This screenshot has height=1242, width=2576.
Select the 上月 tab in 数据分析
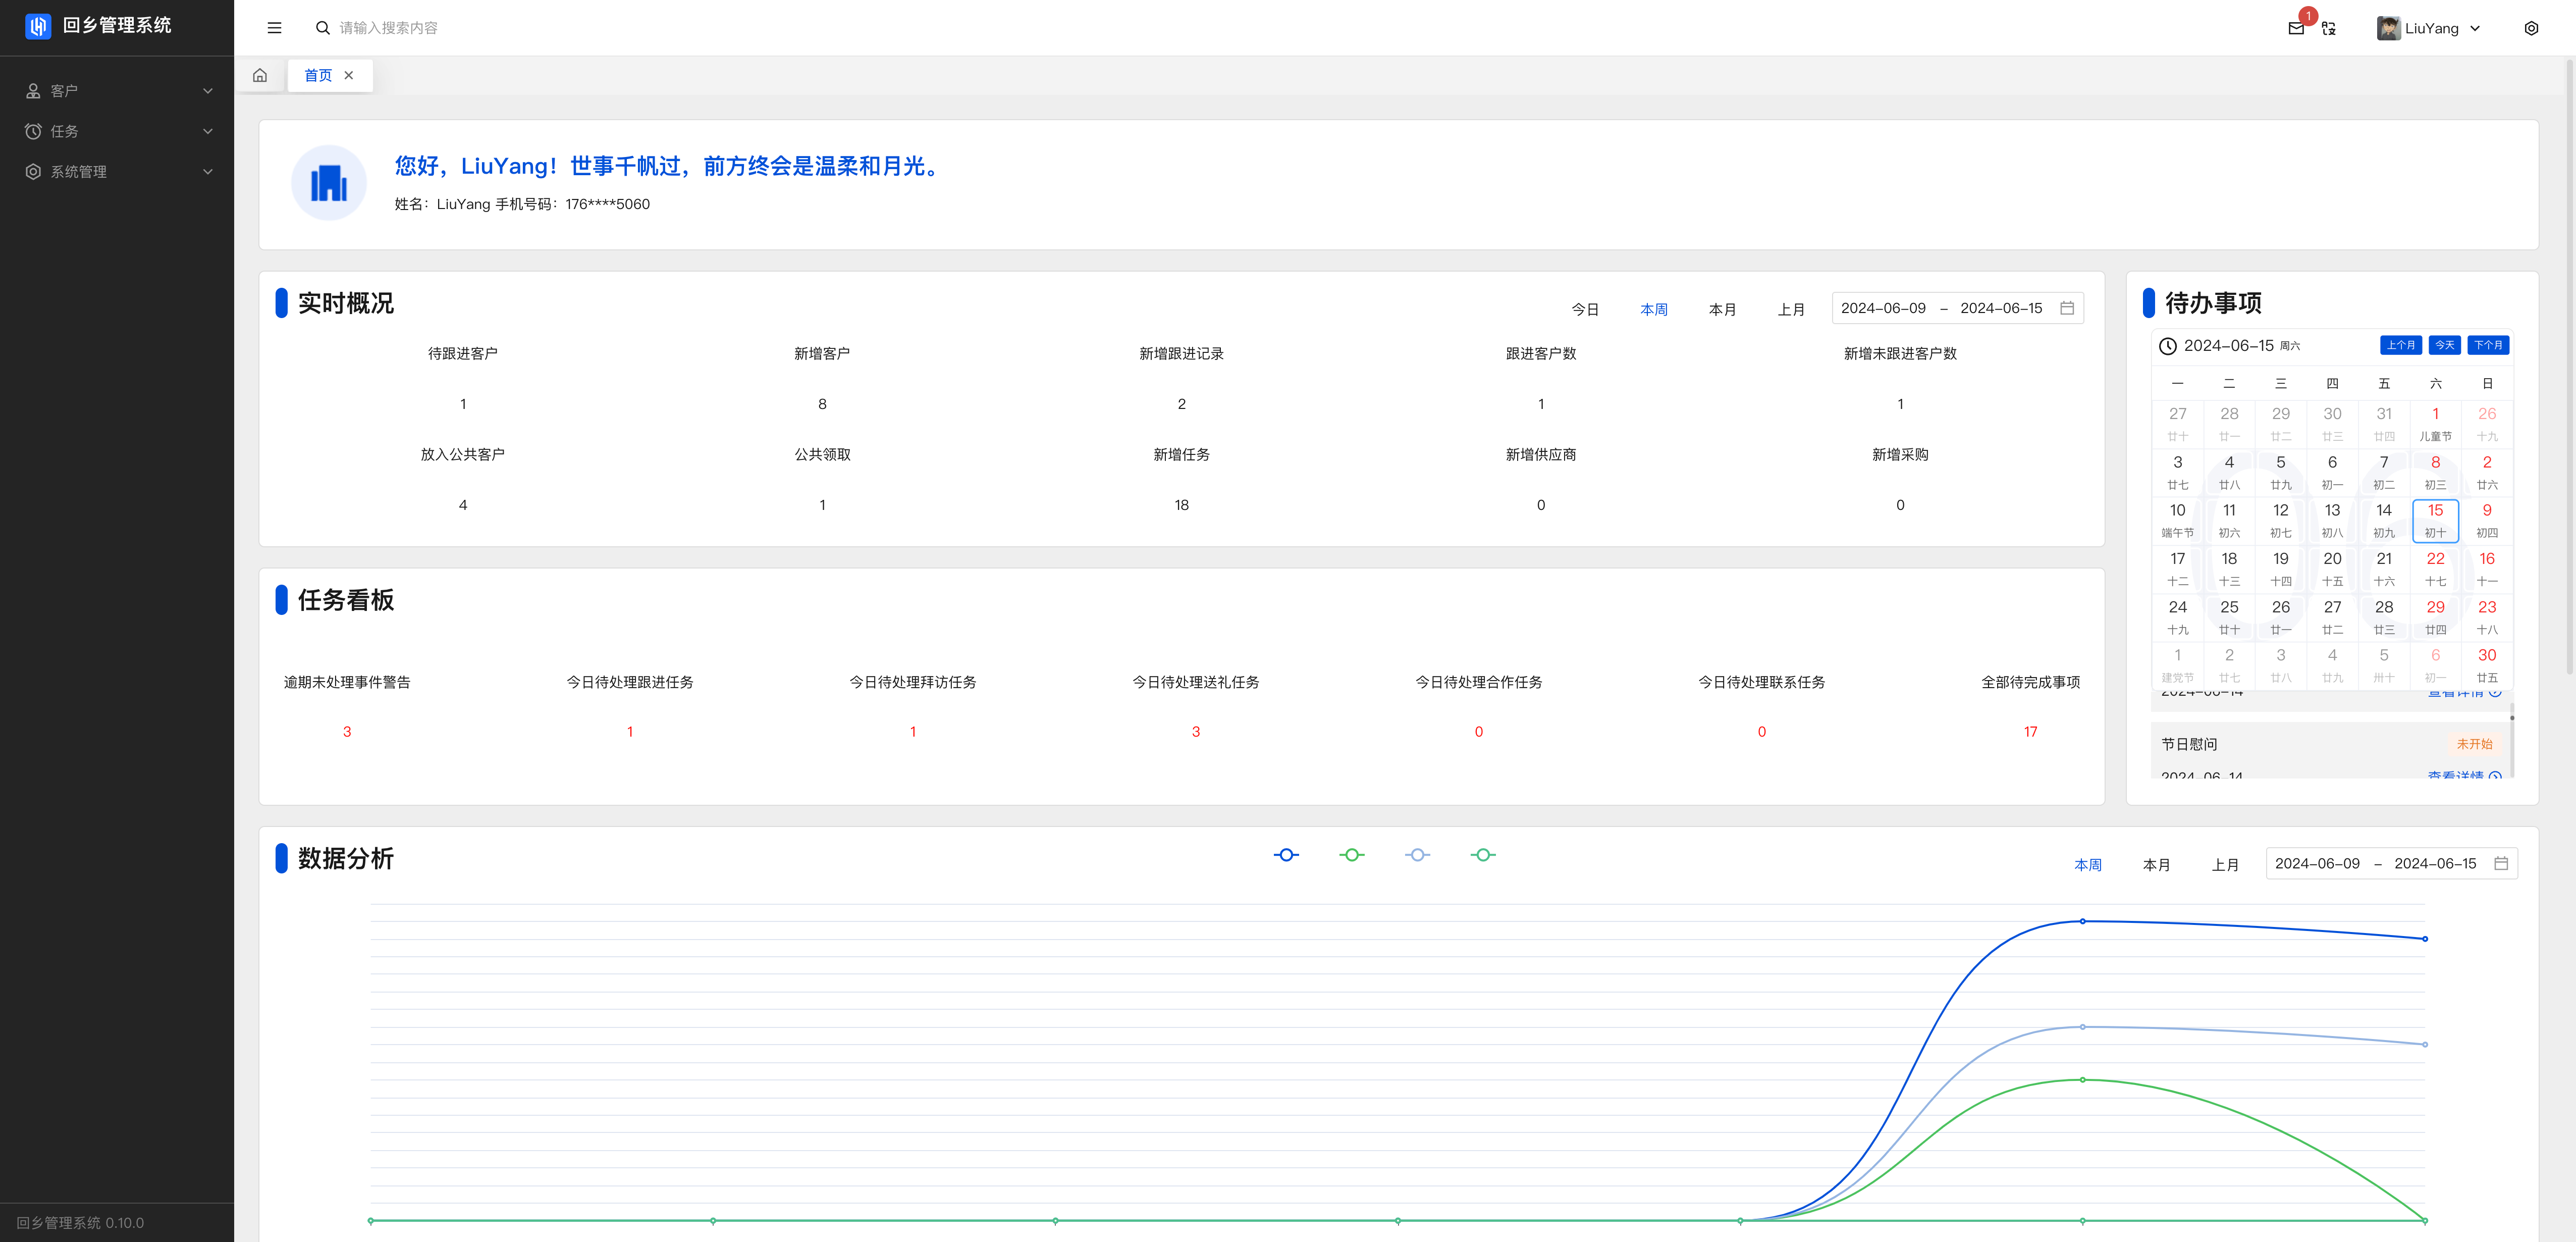click(2225, 865)
